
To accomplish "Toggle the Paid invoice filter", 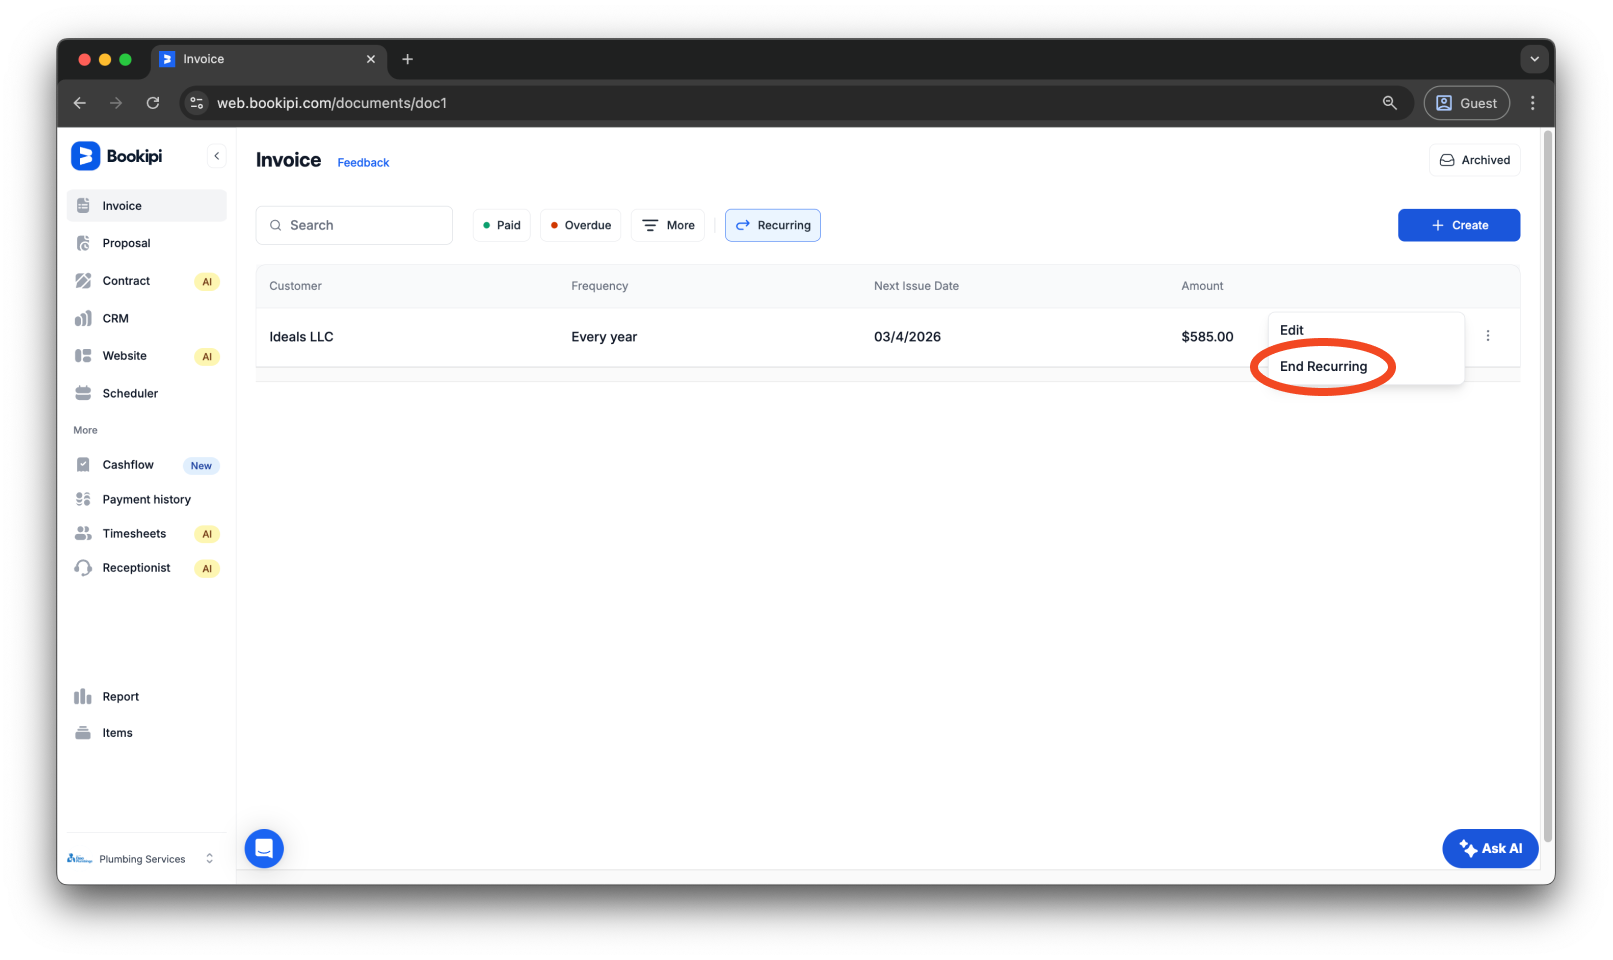I will coord(501,225).
